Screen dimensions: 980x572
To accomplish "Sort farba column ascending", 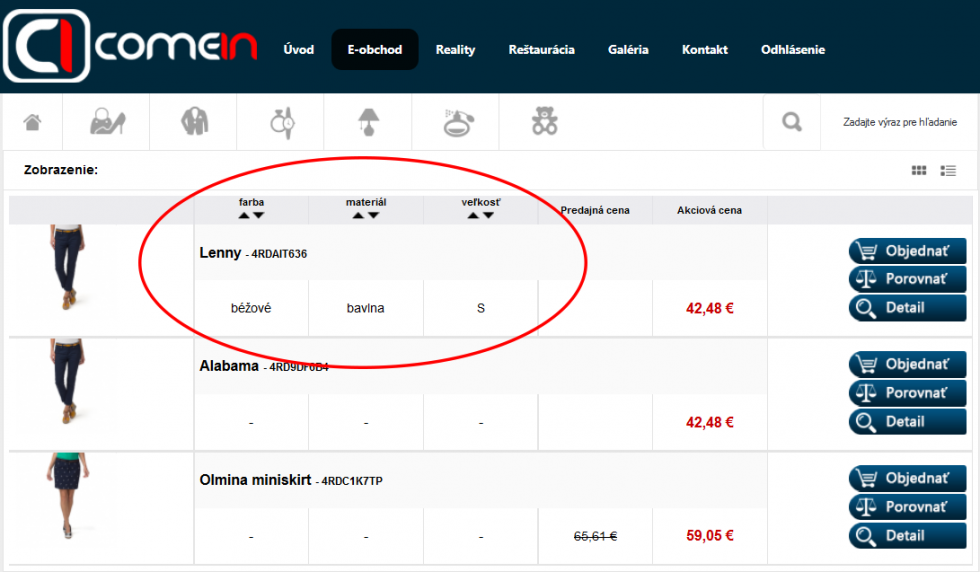I will (244, 215).
